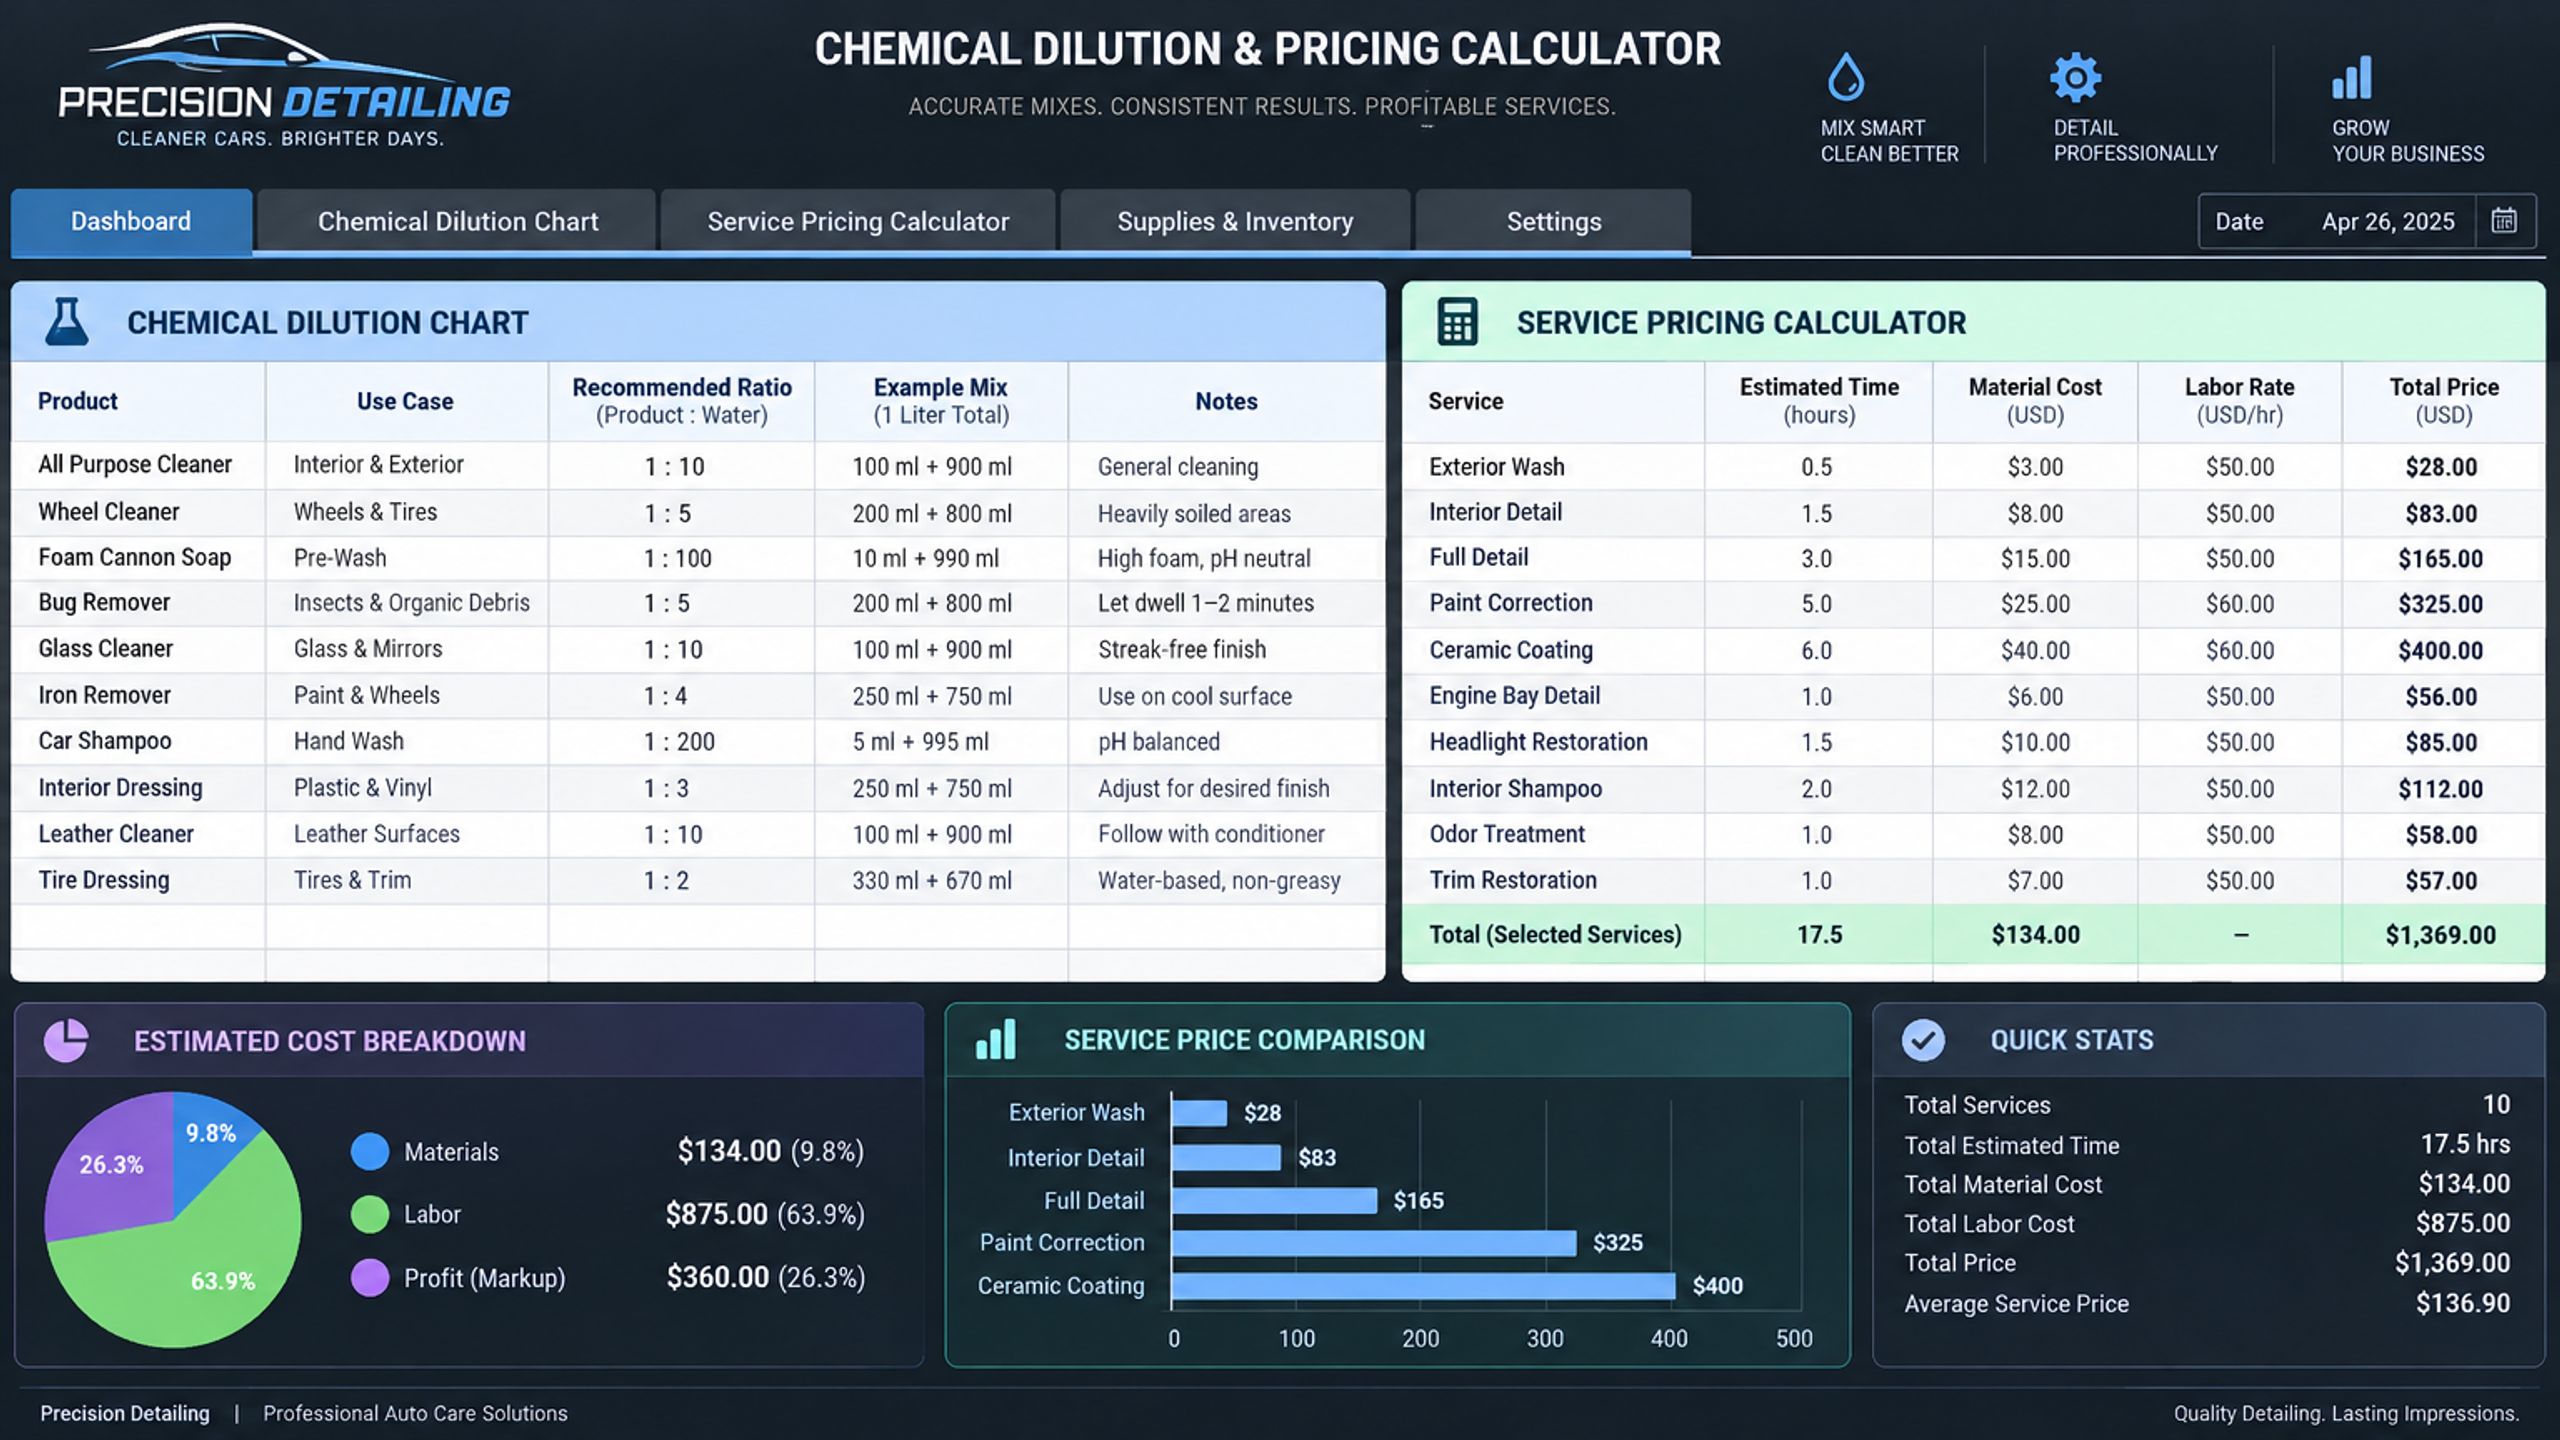This screenshot has width=2560, height=1440.
Task: Click the checkmark icon beside Quick Stats
Action: pos(1923,1040)
